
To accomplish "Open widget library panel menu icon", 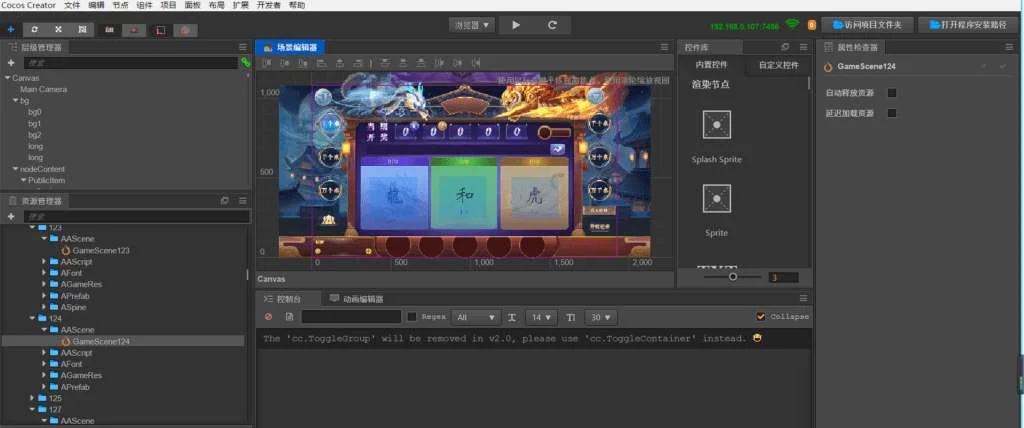I will (803, 47).
